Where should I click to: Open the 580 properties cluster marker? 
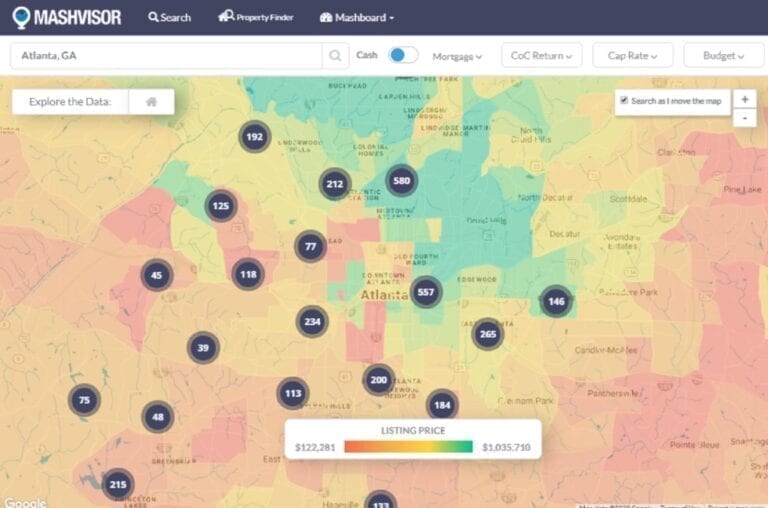coord(401,181)
